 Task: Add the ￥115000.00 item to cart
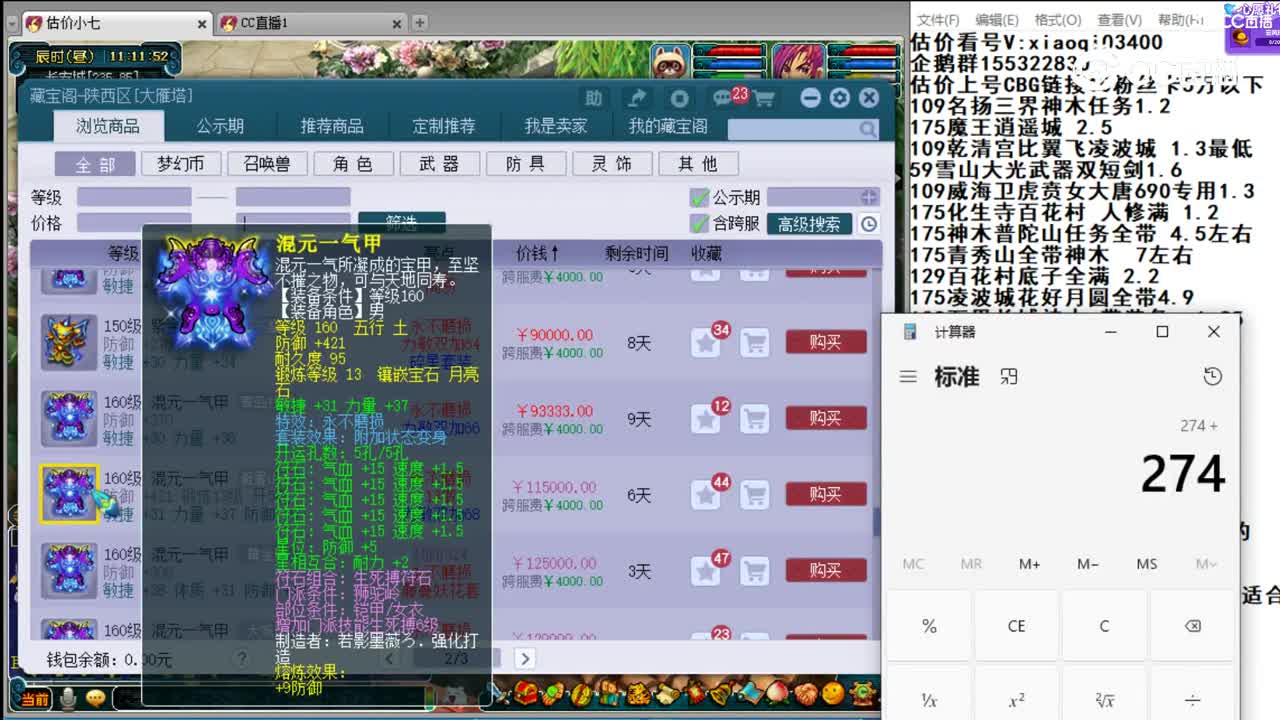tap(754, 495)
